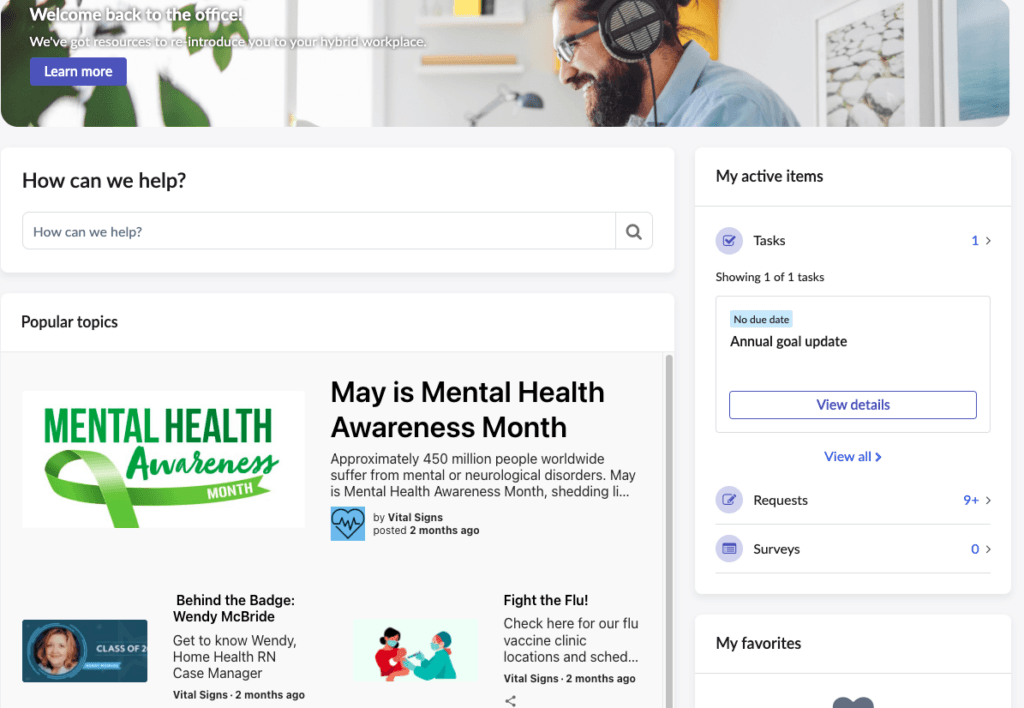This screenshot has height=708, width=1024.
Task: Click the Popular topics vertical scrollbar
Action: (669, 530)
